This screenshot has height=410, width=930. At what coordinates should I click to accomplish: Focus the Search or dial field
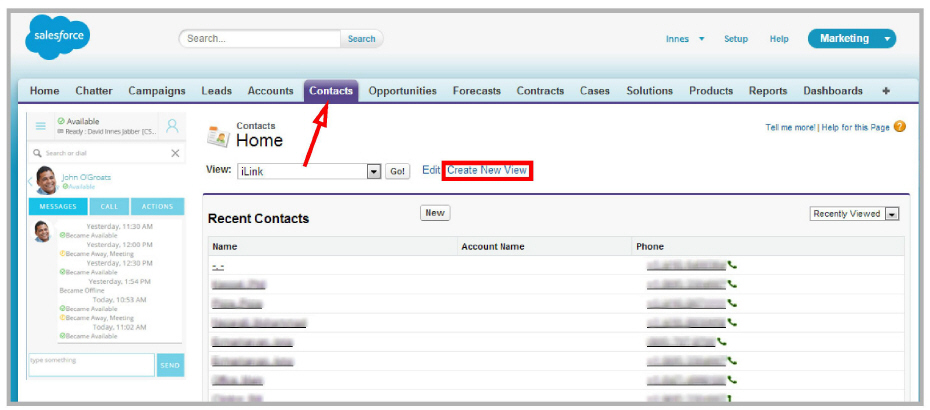(x=107, y=153)
